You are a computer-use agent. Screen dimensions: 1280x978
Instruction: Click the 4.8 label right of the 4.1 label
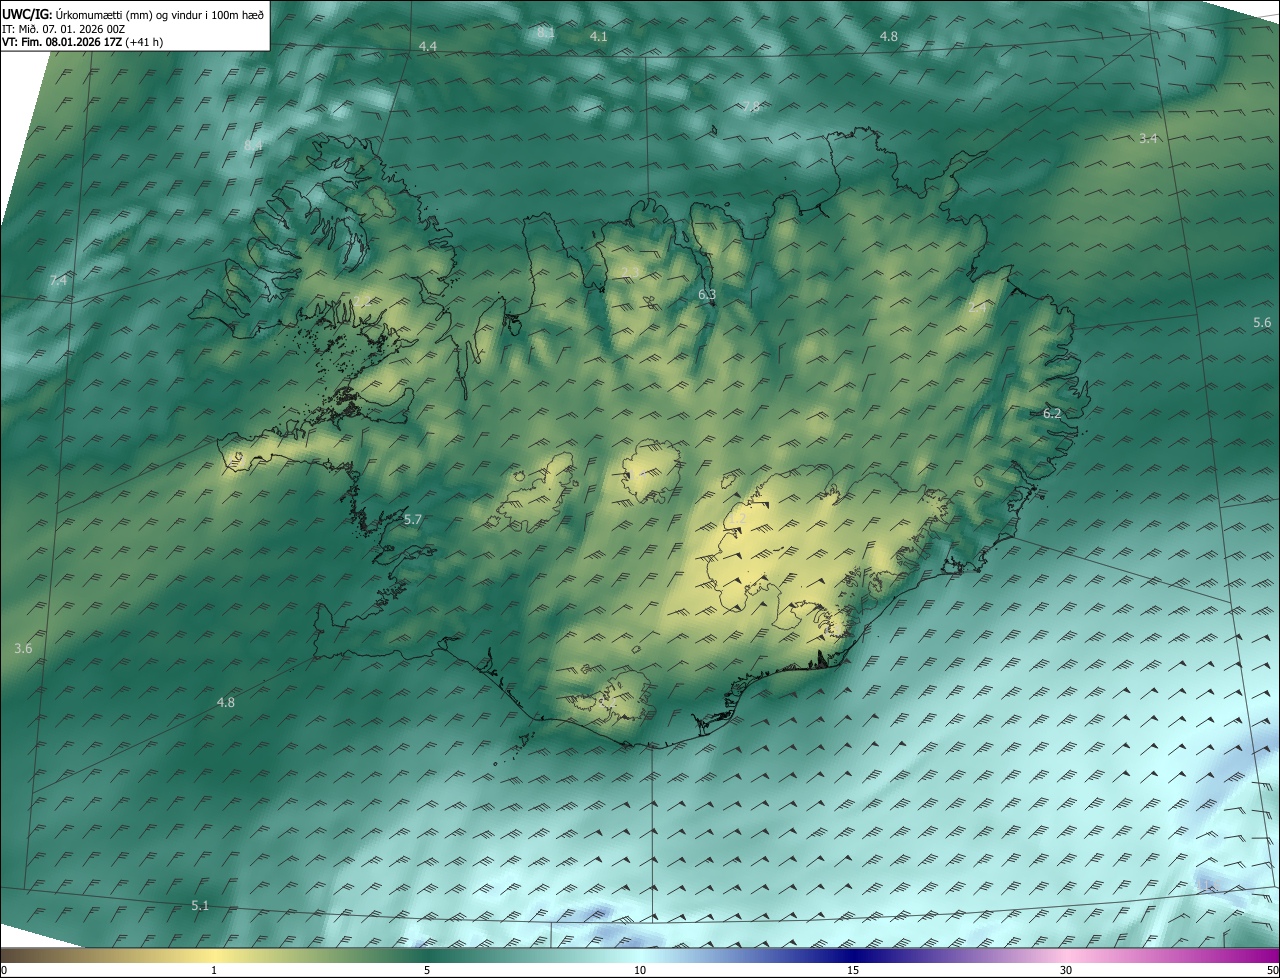[x=888, y=36]
